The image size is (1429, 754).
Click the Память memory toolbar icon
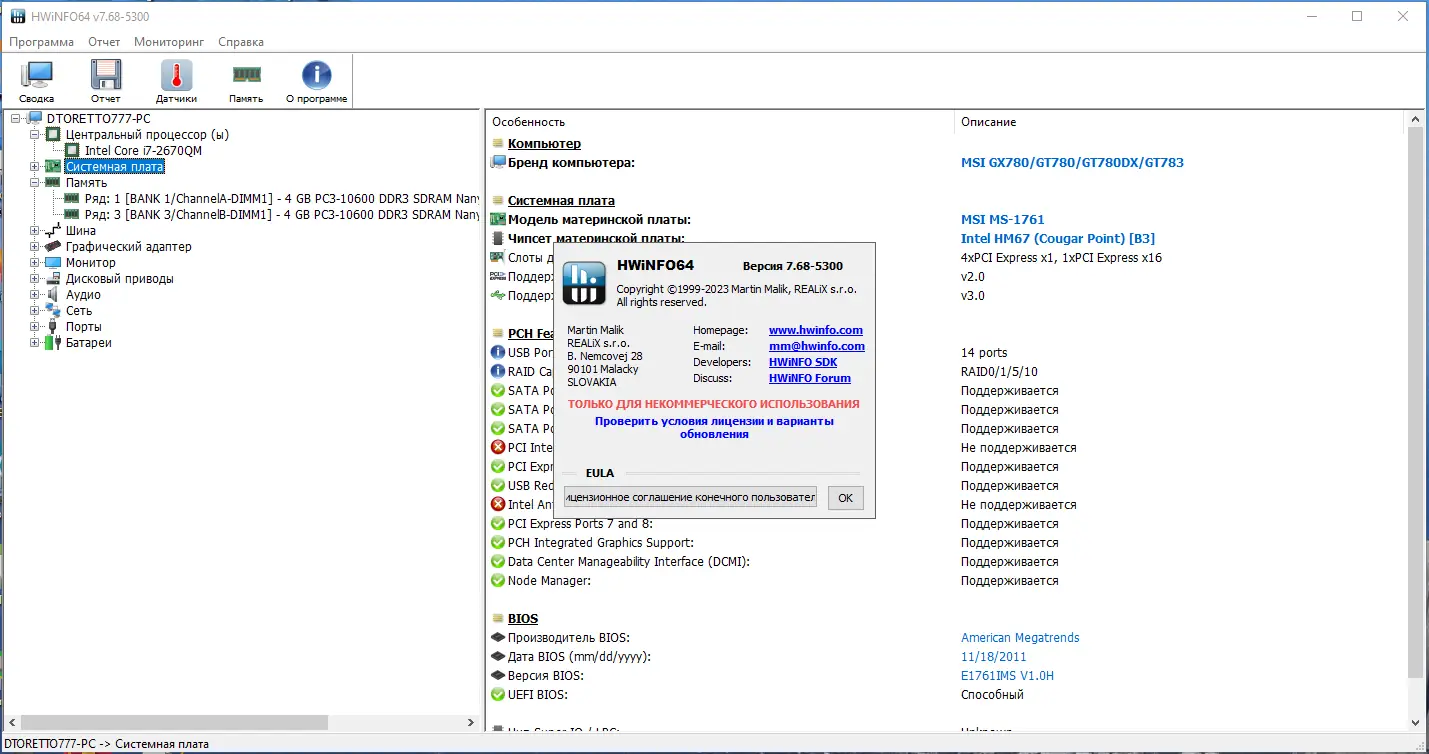point(246,82)
